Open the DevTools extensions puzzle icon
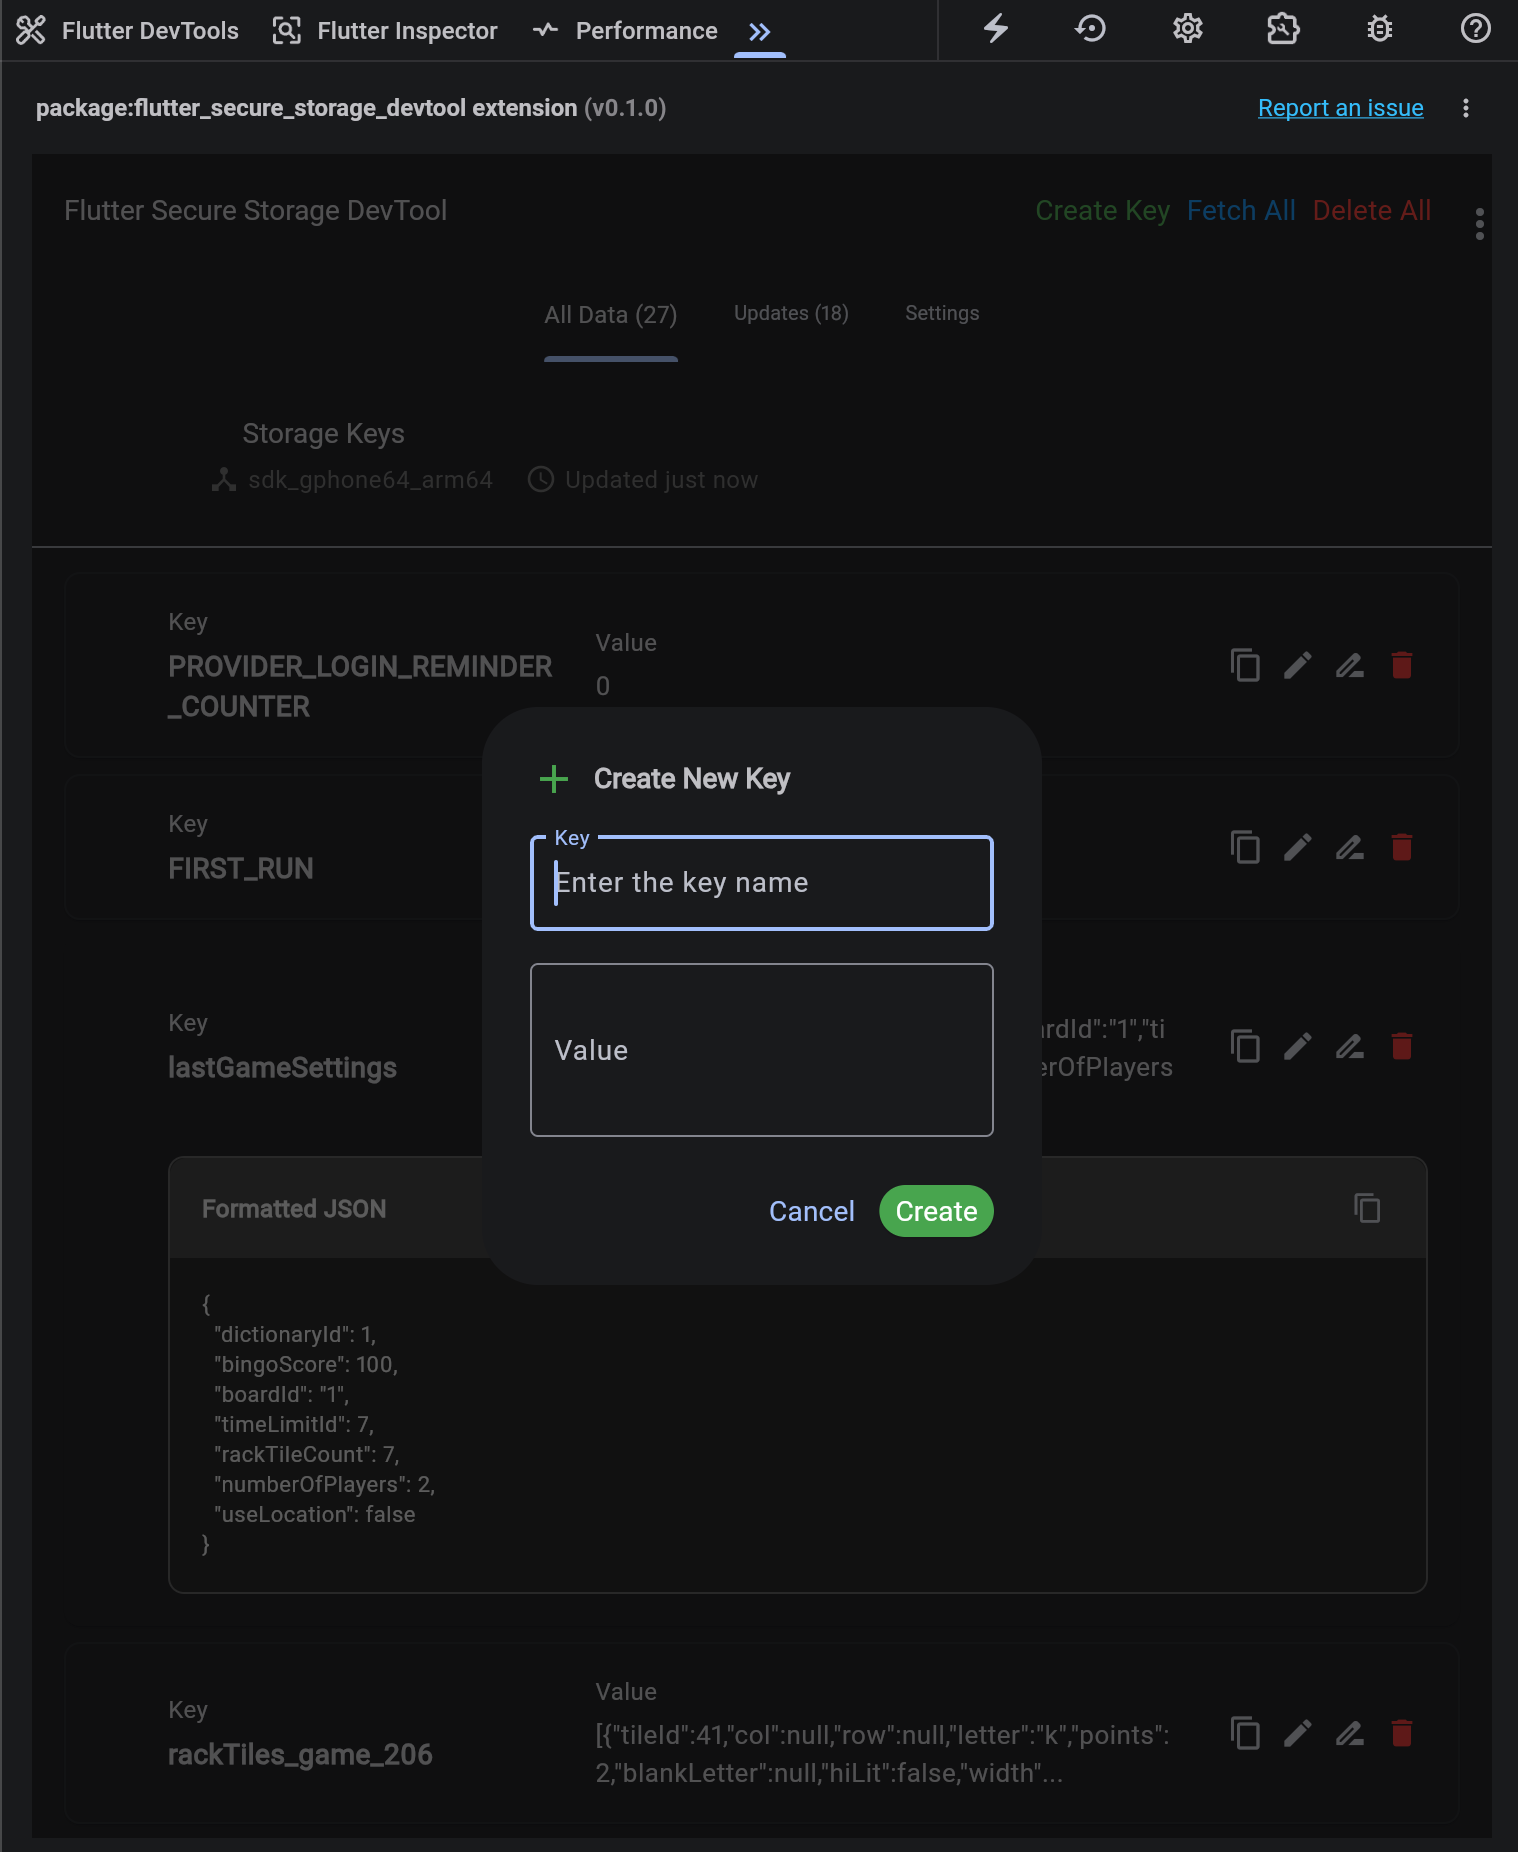 tap(1283, 29)
